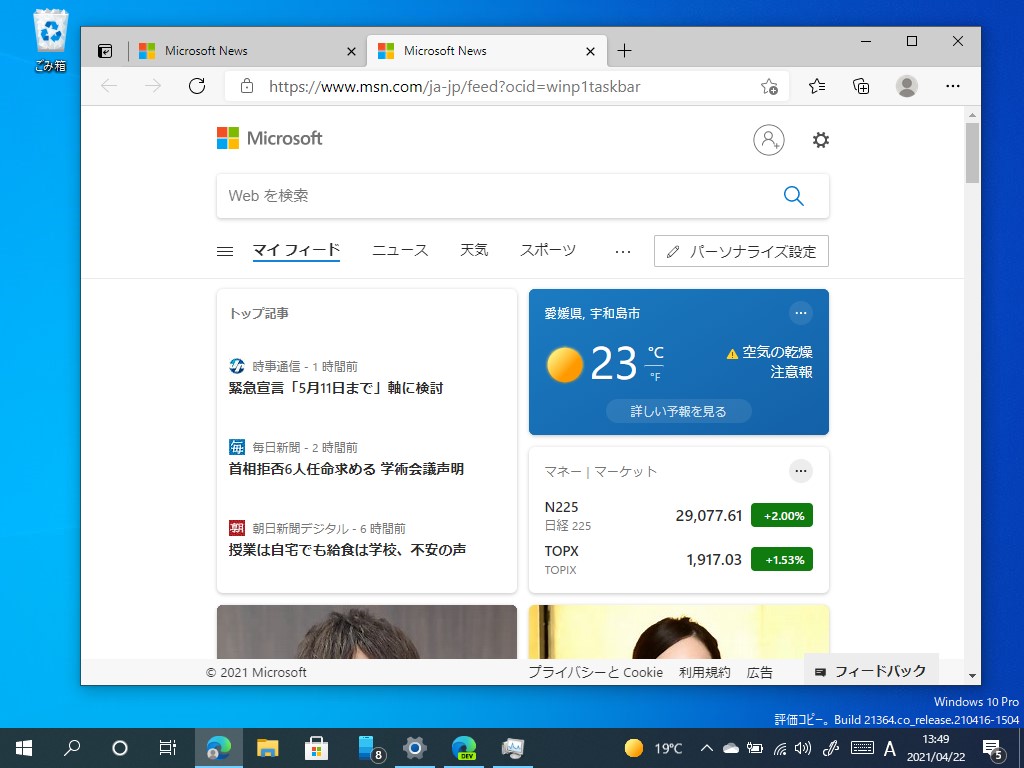Image resolution: width=1024 pixels, height=768 pixels.
Task: Click the magnifier icon to search
Action: [x=793, y=195]
